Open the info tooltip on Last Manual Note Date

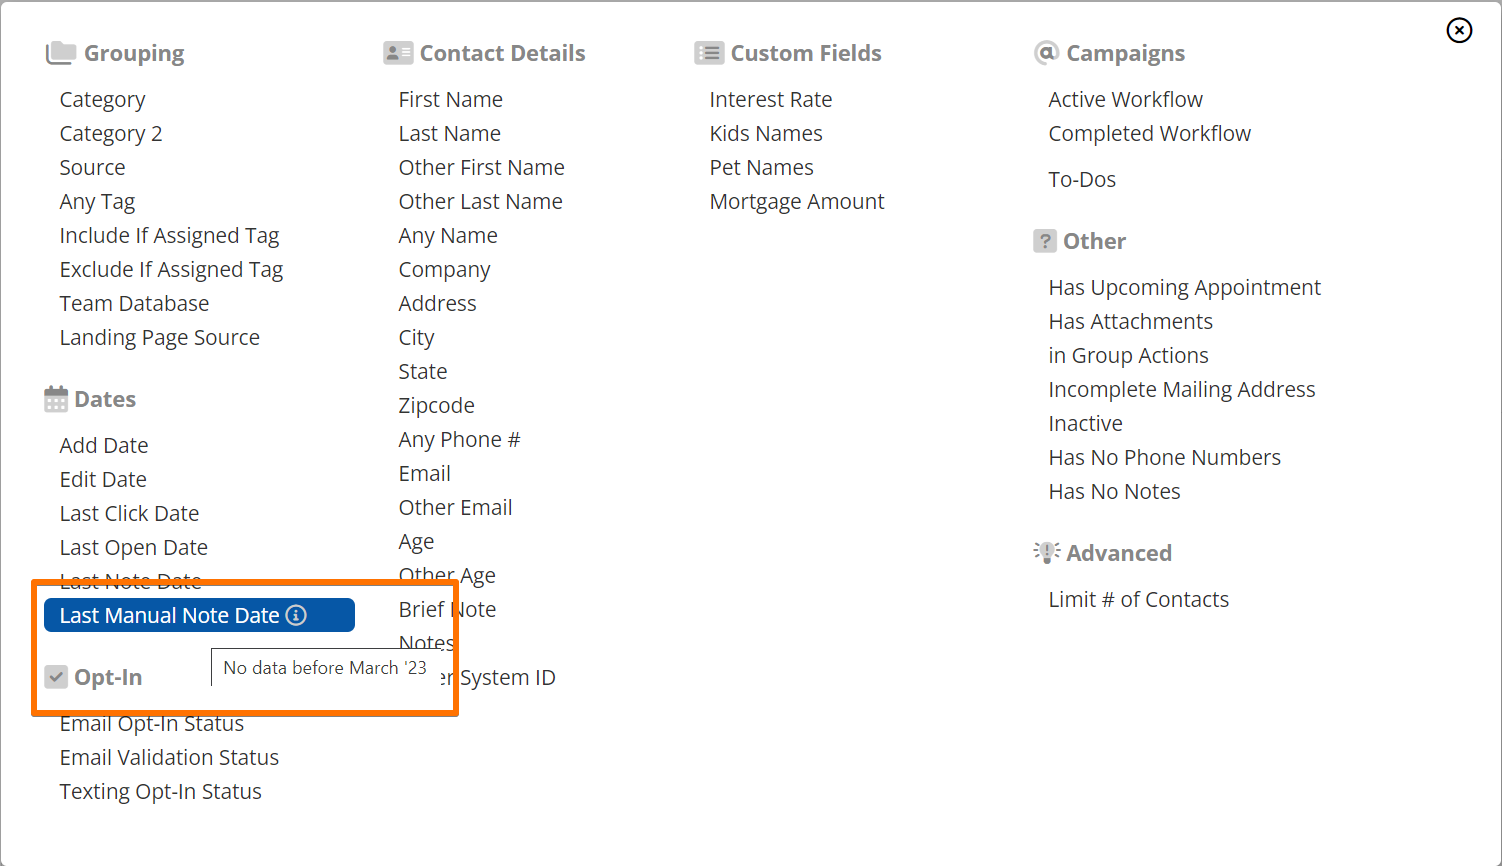(296, 615)
